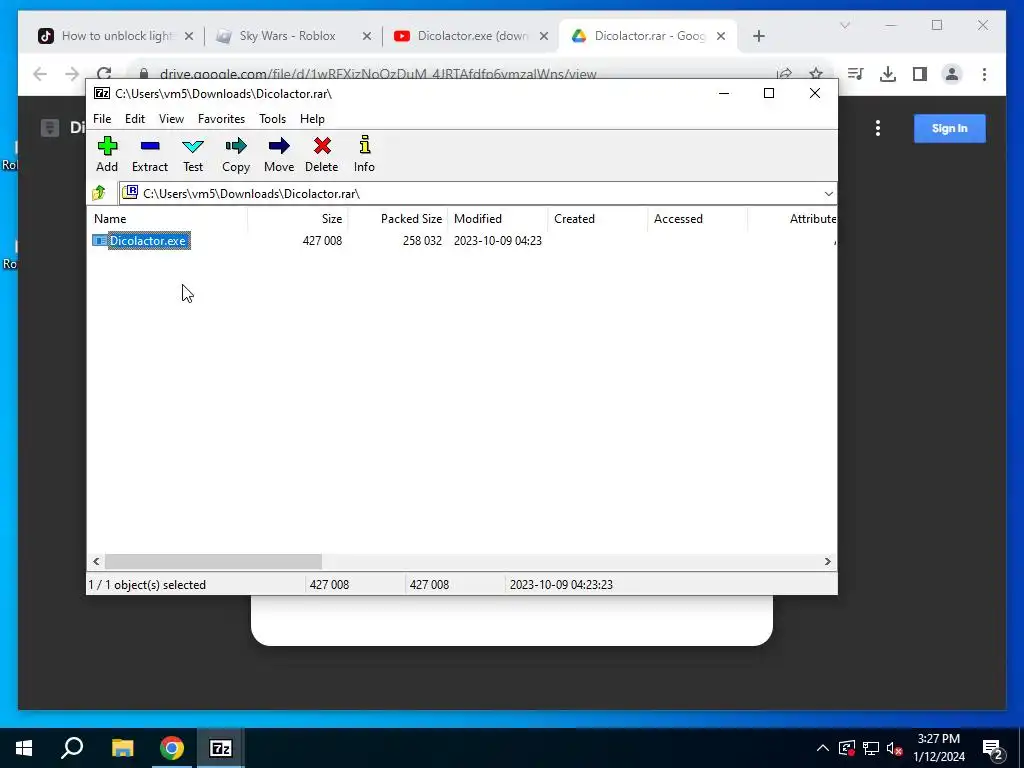This screenshot has width=1024, height=768.
Task: Click the scroll right arrow of the file list
Action: point(828,562)
